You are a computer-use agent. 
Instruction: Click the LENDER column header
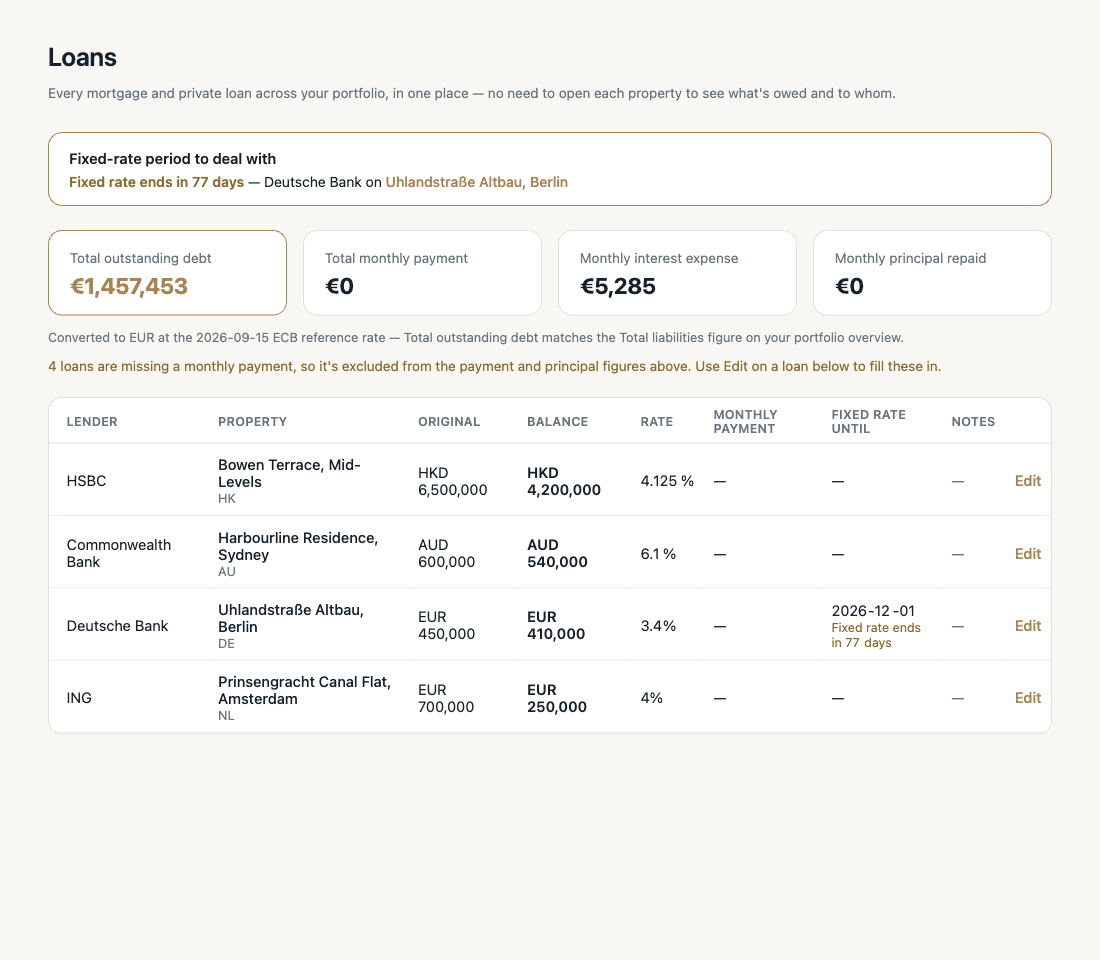click(x=92, y=422)
